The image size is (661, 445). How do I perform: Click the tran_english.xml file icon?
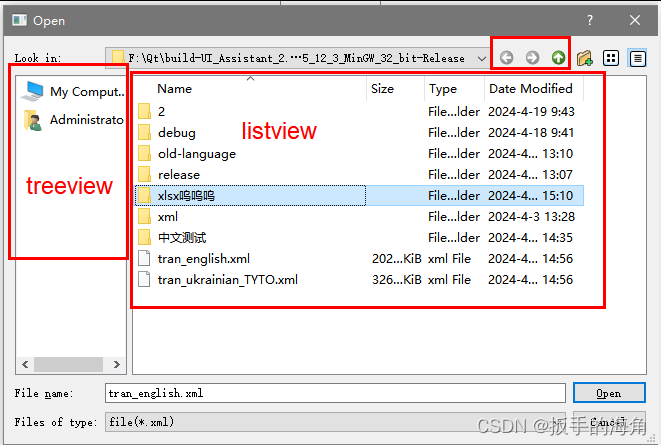pos(144,258)
